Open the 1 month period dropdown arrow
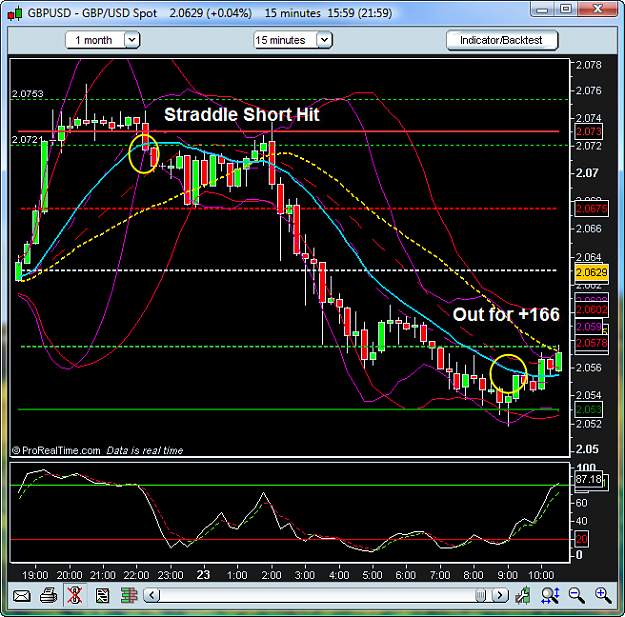 point(132,40)
